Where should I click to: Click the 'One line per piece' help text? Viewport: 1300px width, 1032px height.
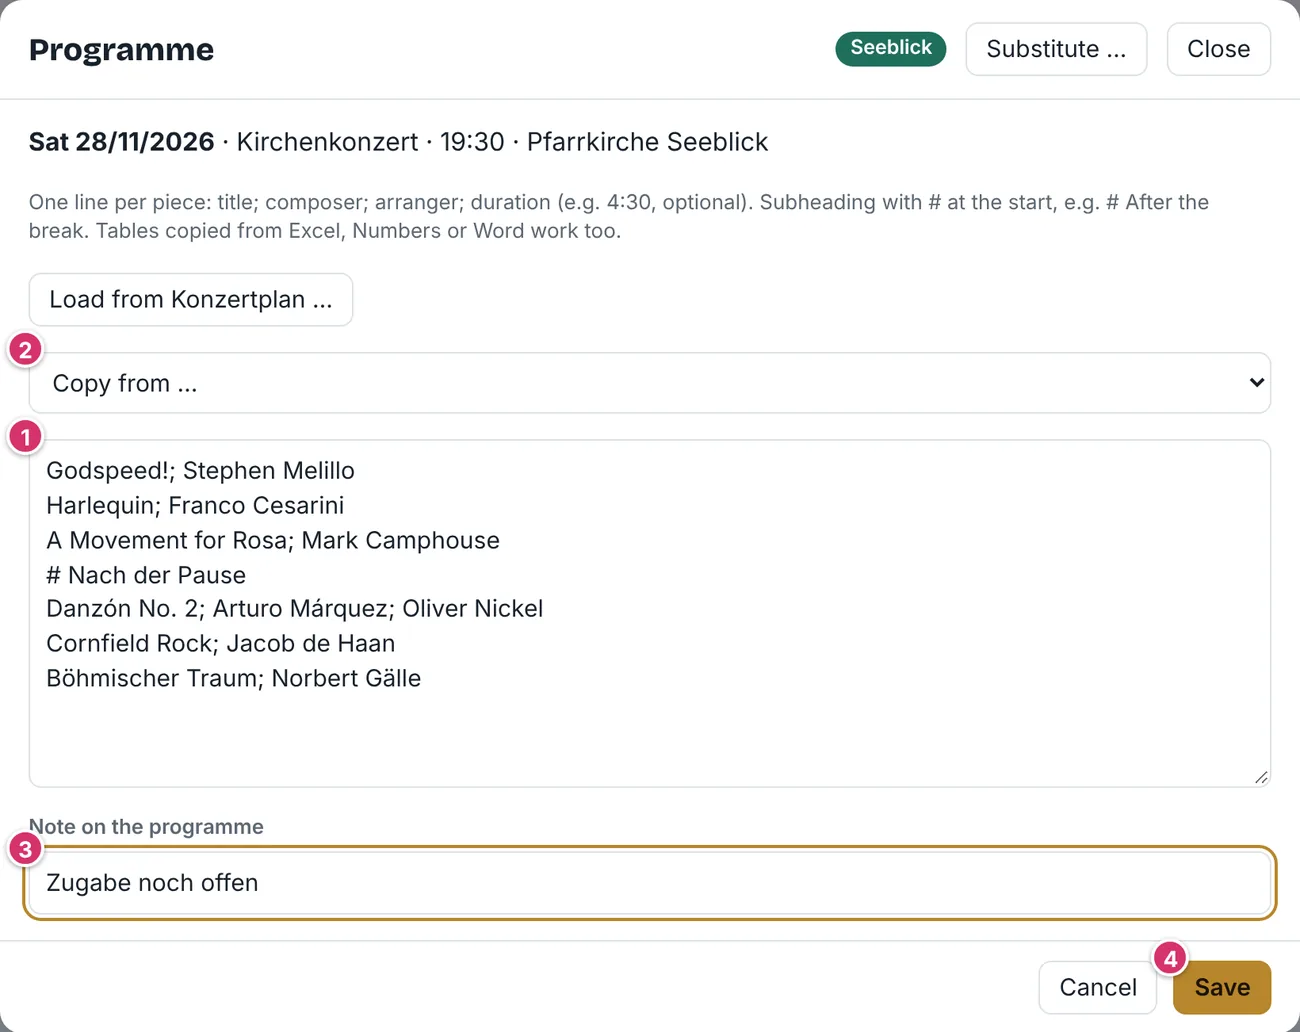point(619,216)
